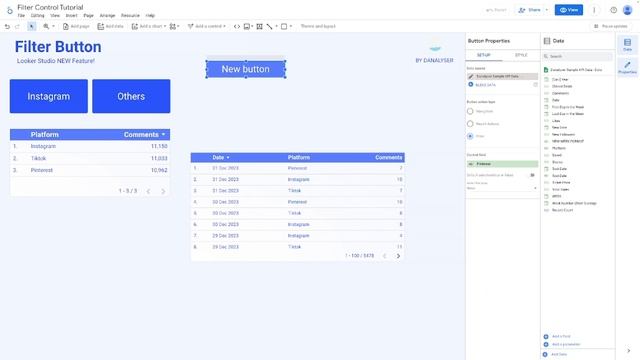Insert an image element
640x360 pixels.
pos(248,26)
